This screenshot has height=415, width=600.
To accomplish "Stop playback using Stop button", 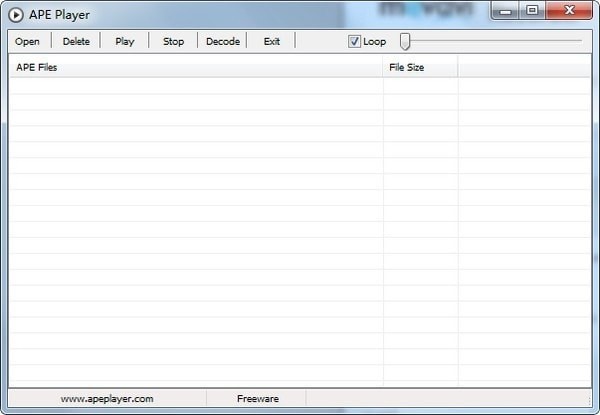I will (x=173, y=41).
